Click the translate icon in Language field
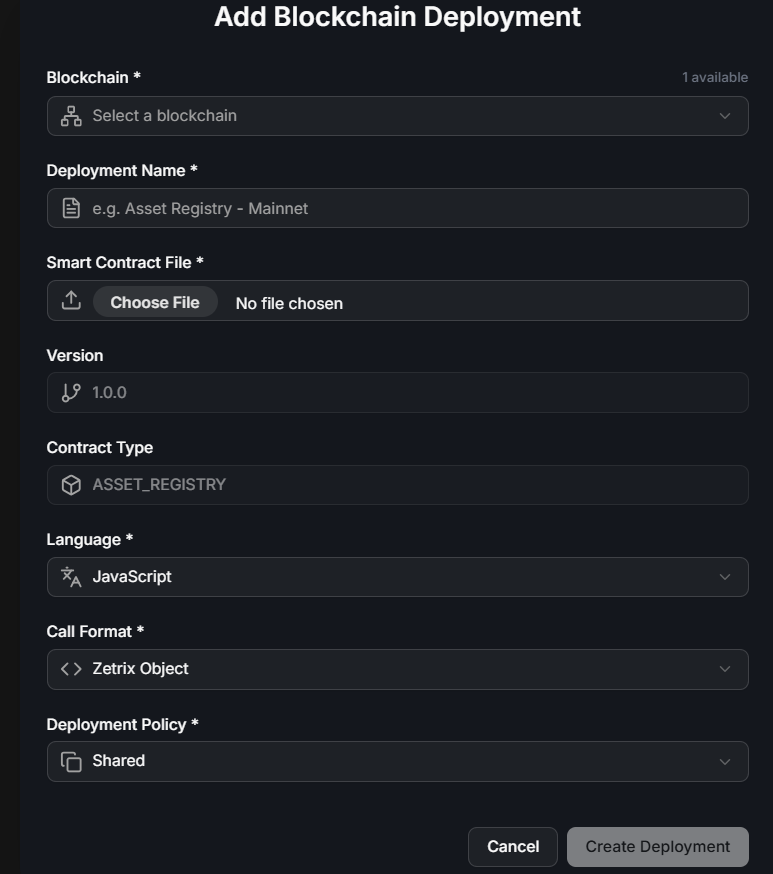Viewport: 773px width, 874px height. (x=71, y=577)
